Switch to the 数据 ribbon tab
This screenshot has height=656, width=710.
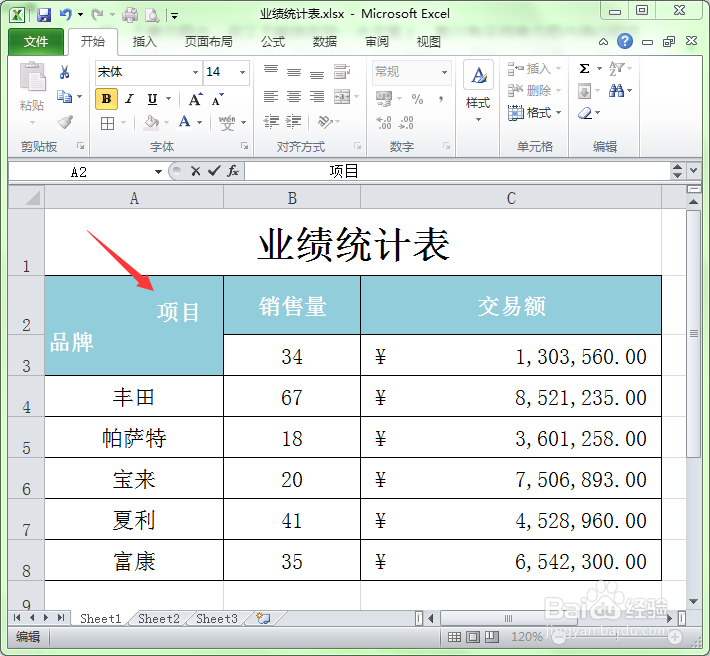[325, 42]
